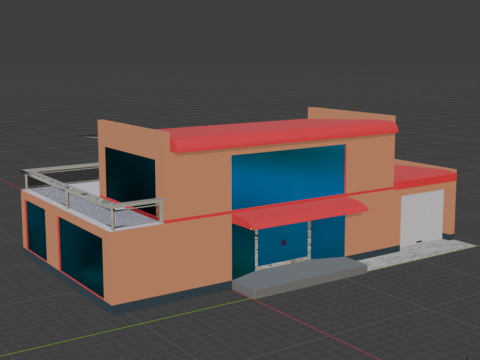480x360 pixels.
Task: Click the red canopy above the garage door
Action: (425, 177)
